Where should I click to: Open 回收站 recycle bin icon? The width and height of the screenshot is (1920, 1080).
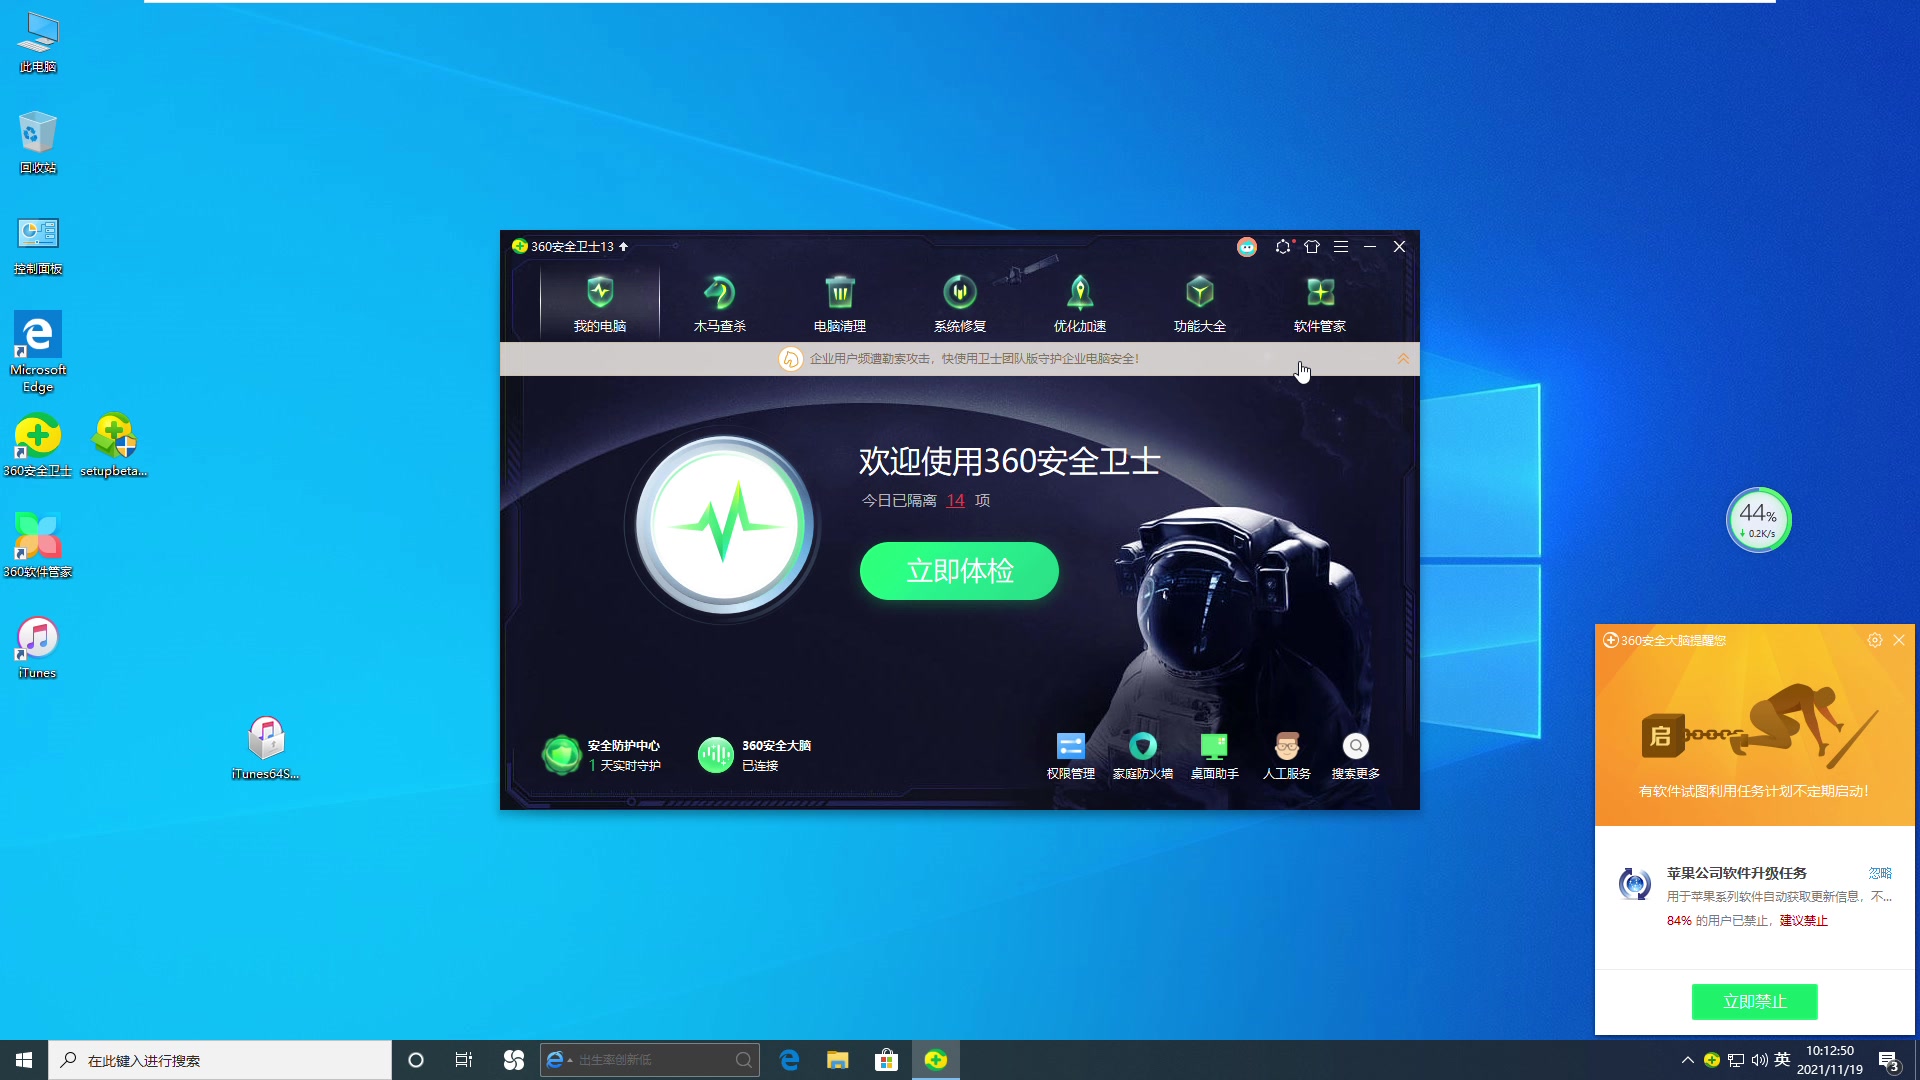coord(38,143)
